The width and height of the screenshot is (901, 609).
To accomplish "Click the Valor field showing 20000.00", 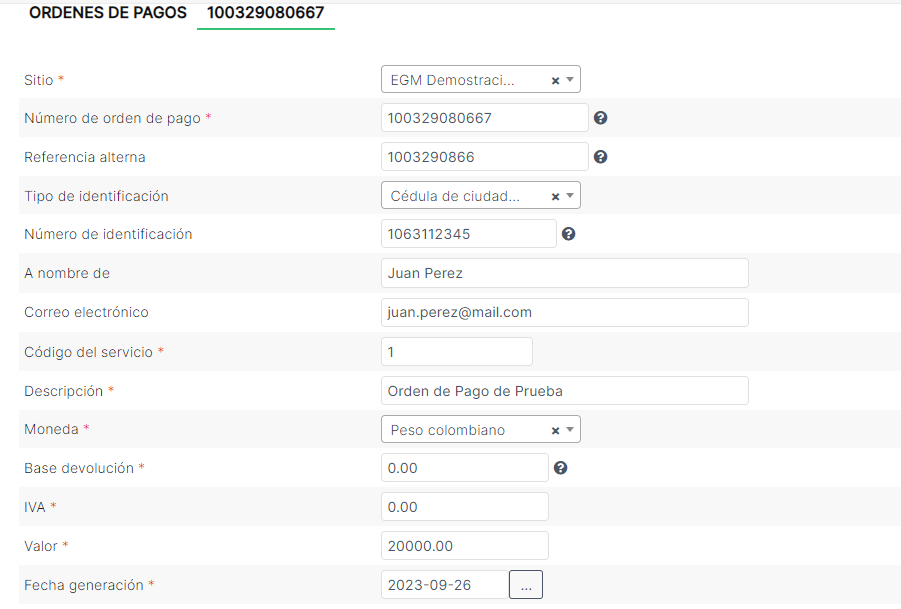I will coord(464,546).
